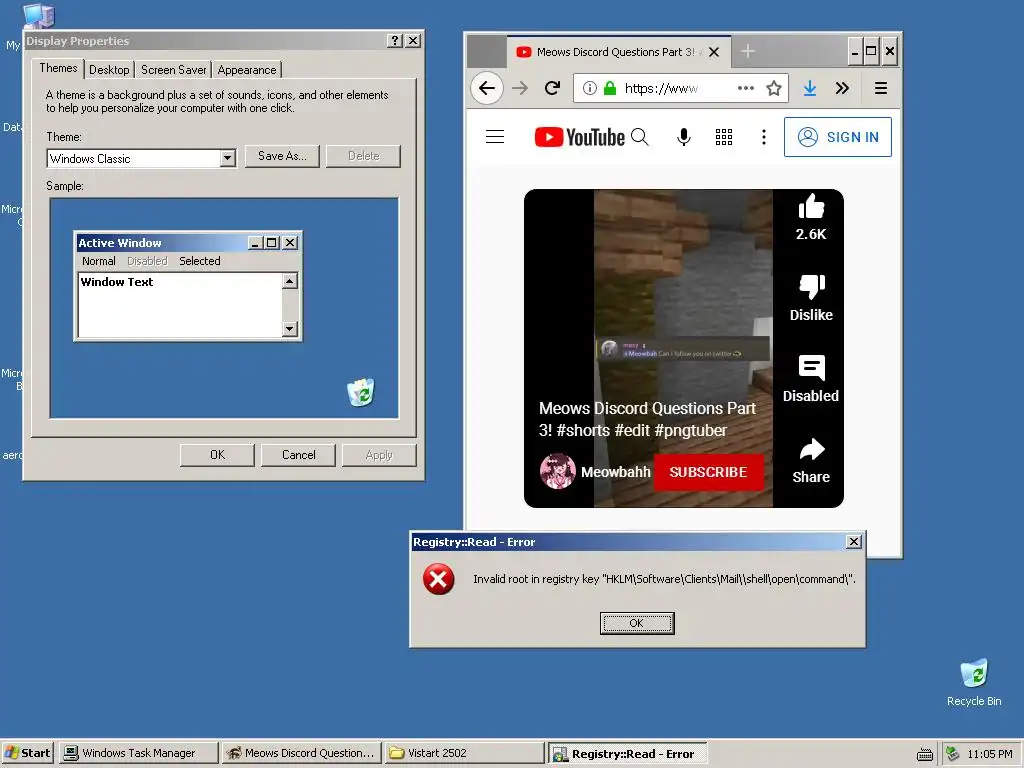Expand the Theme dropdown list
Image resolution: width=1024 pixels, height=768 pixels.
point(227,158)
